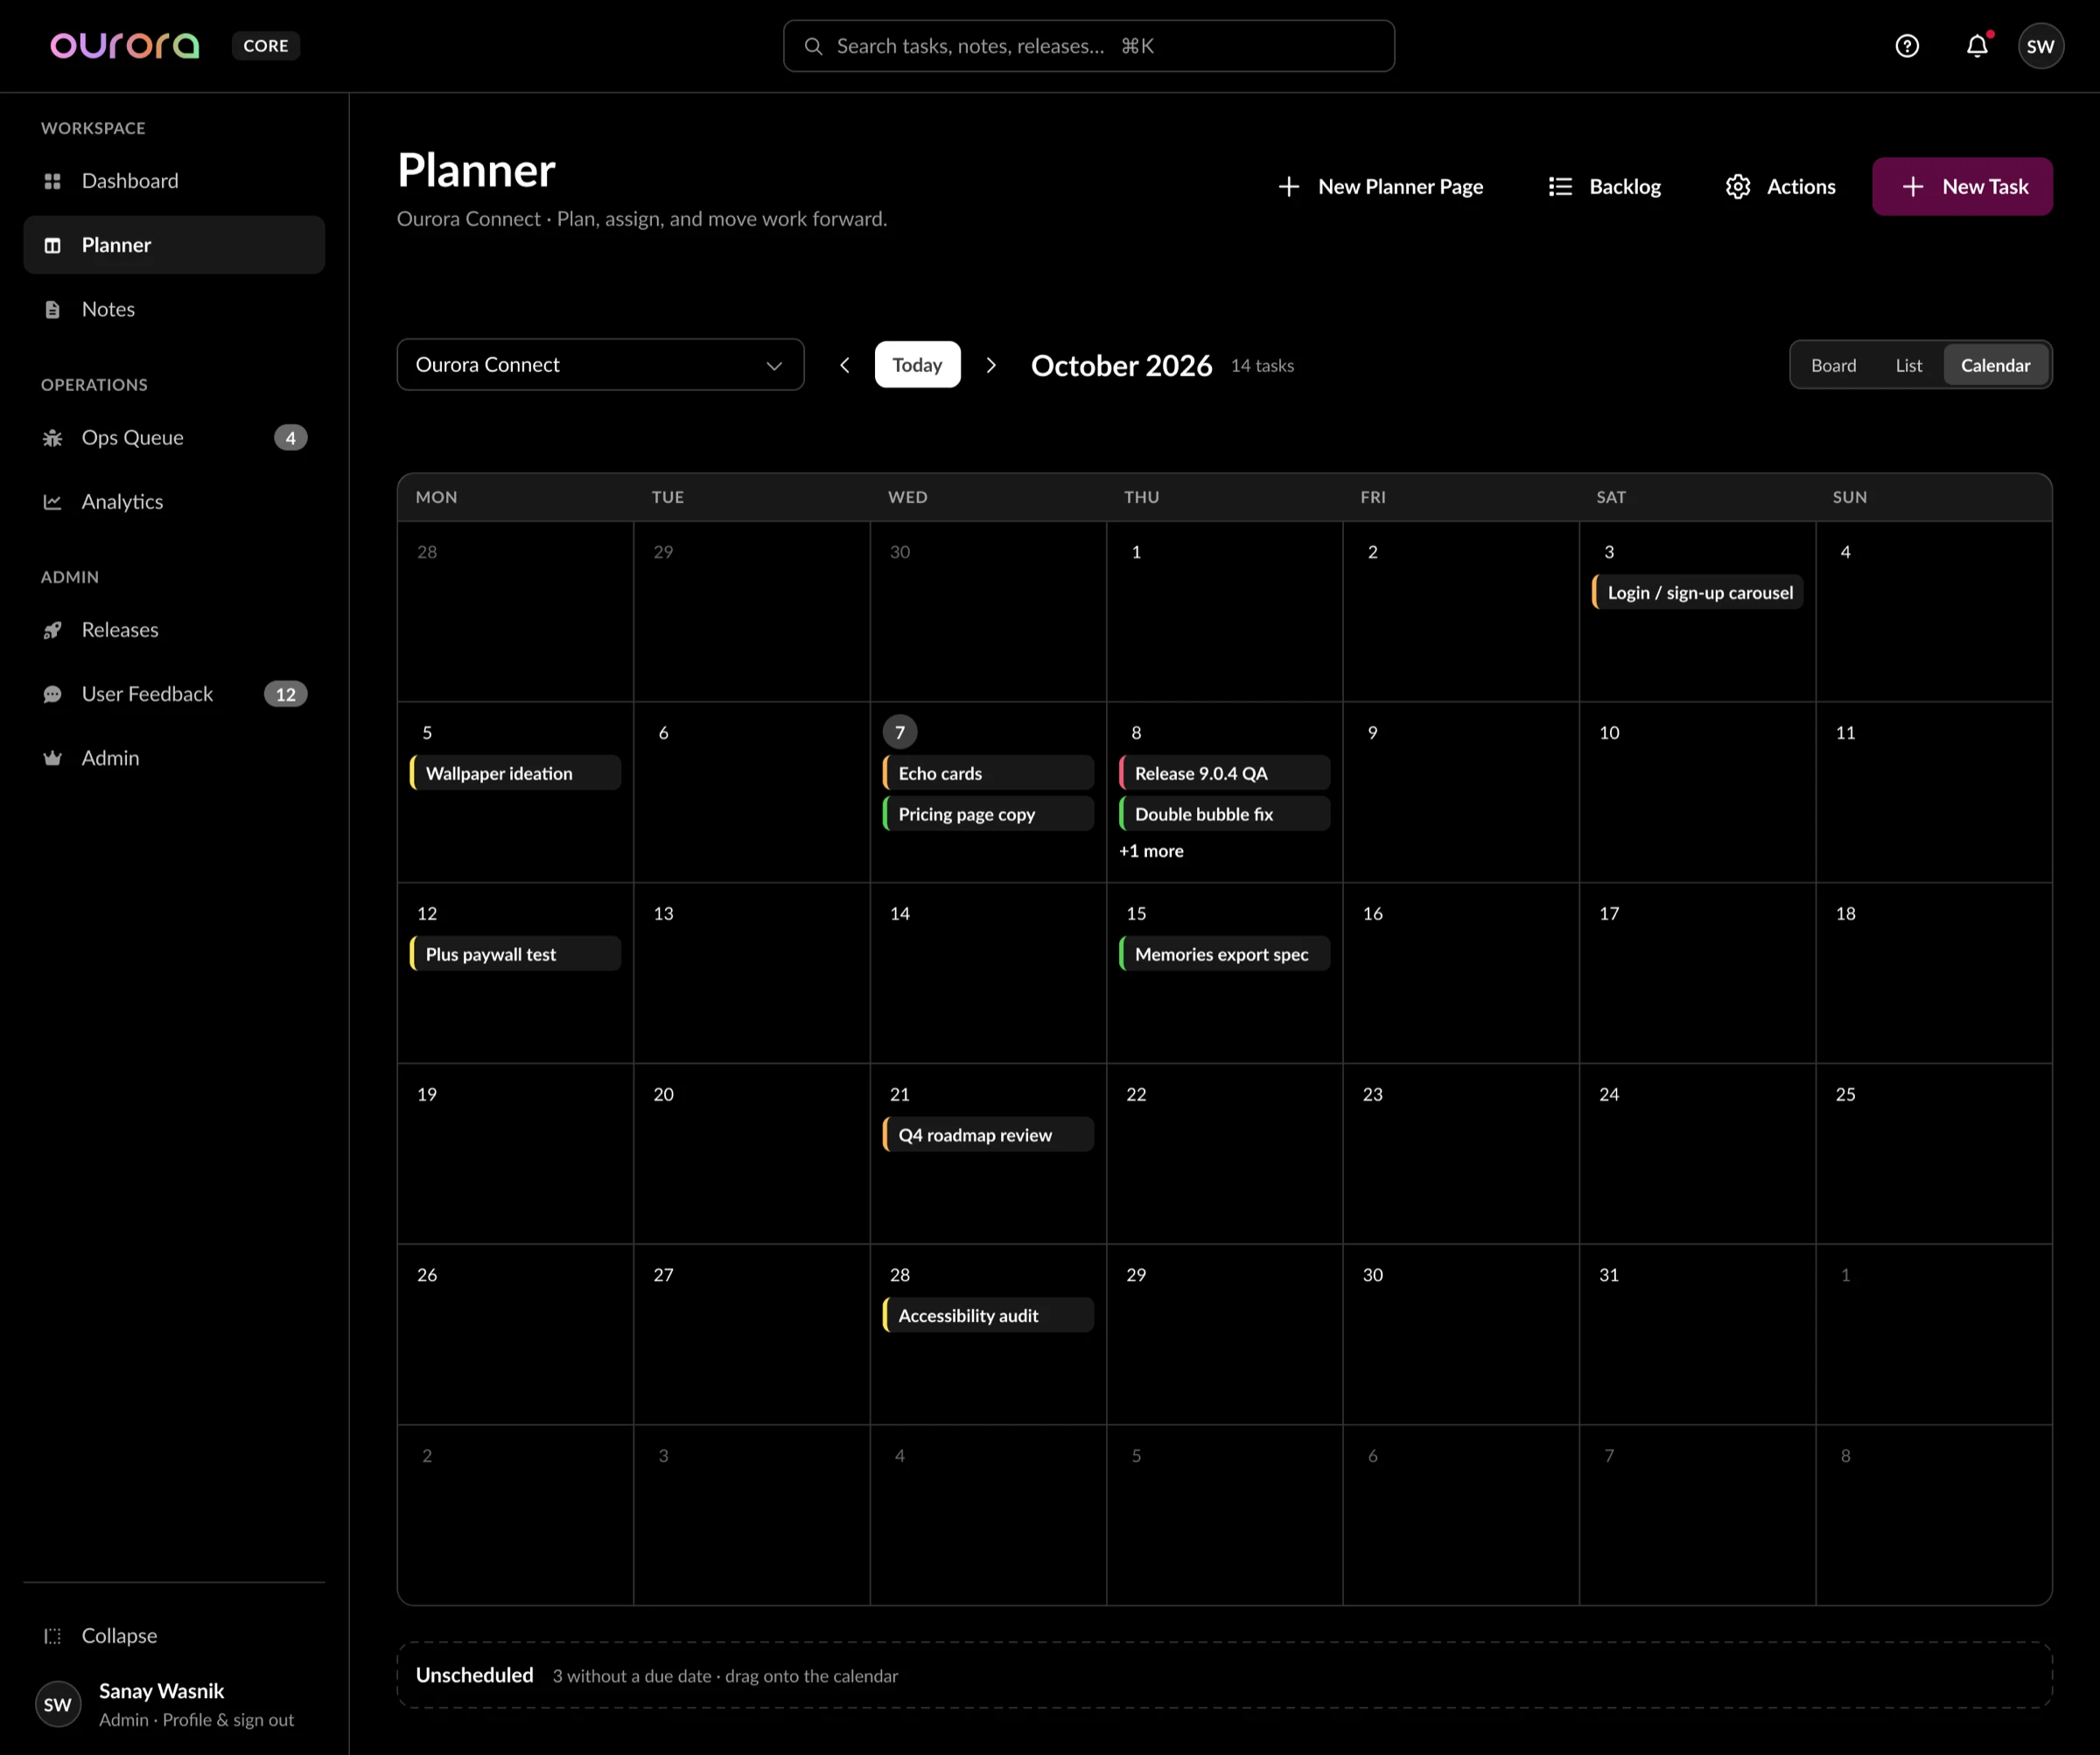2100x1755 pixels.
Task: Click the Dashboard grid icon
Action: click(x=53, y=181)
